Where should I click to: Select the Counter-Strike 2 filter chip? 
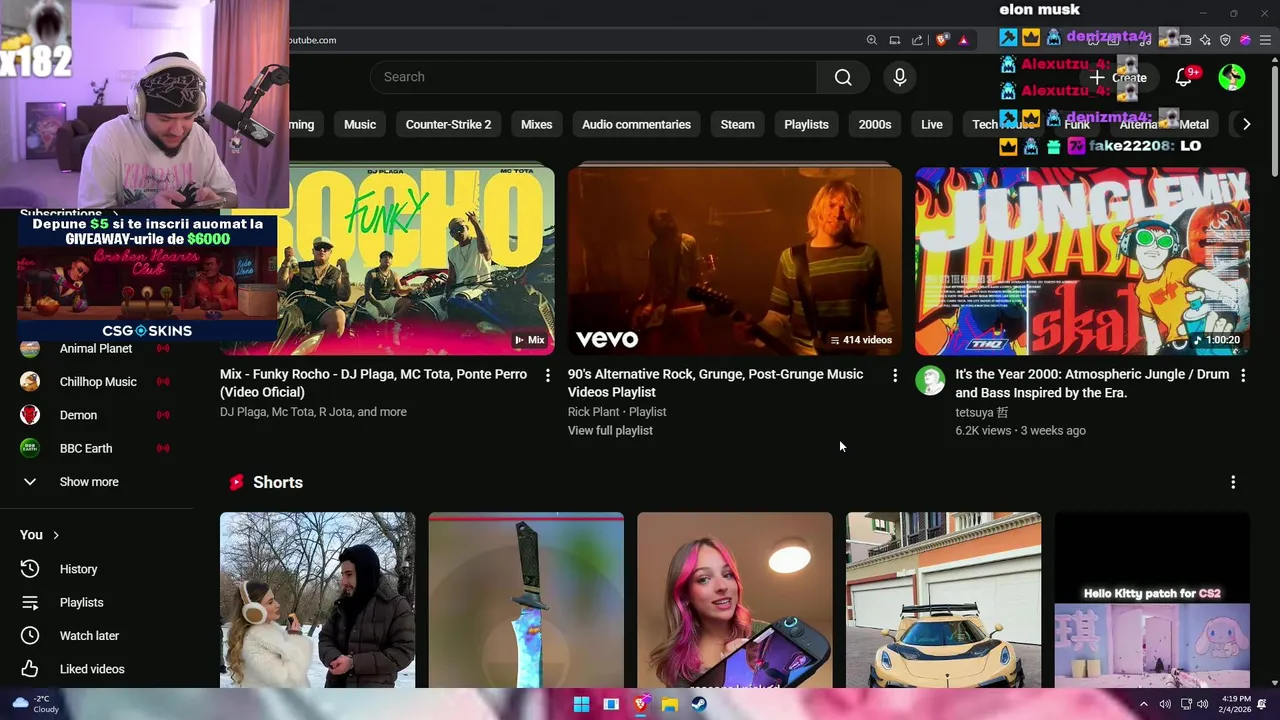point(448,124)
